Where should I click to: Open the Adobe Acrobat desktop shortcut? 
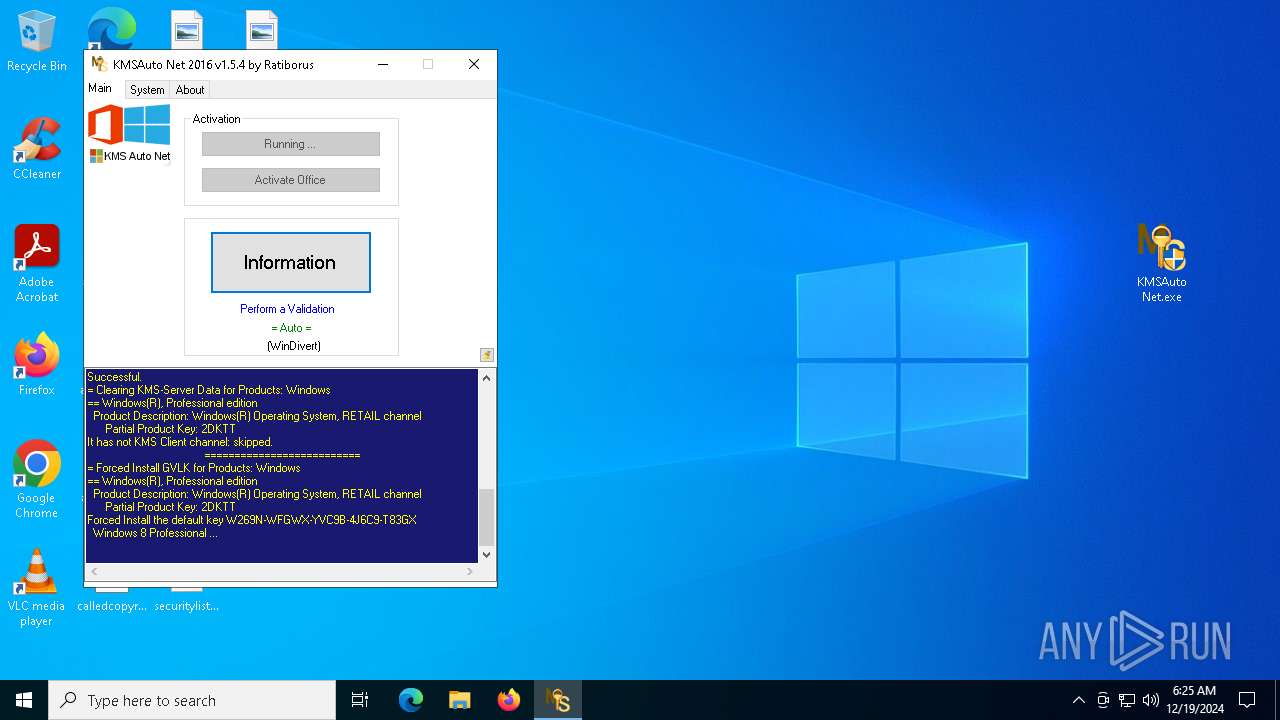37,264
